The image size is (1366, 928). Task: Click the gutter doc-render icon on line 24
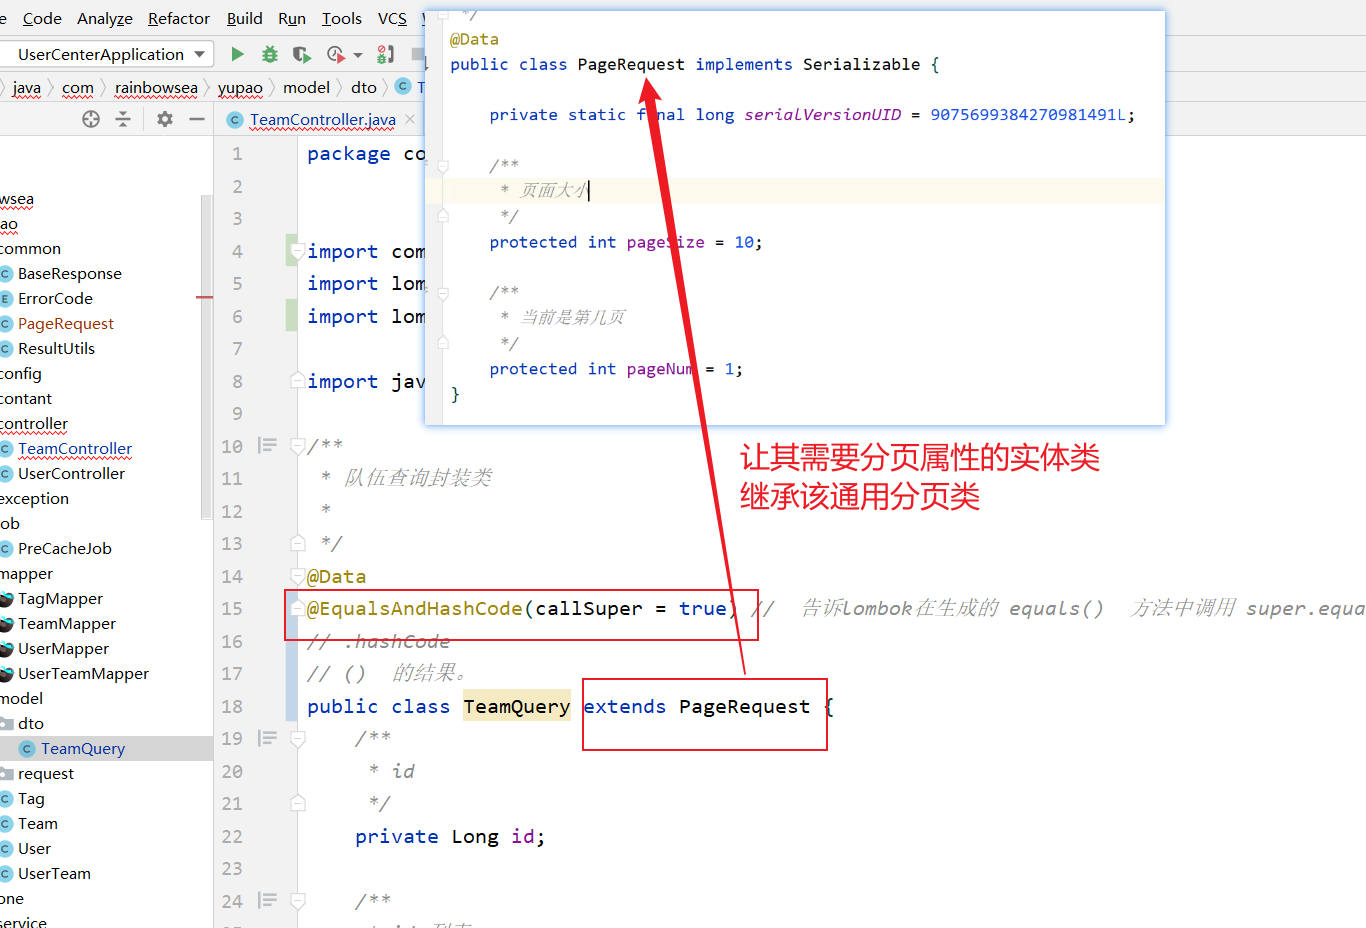[x=267, y=900]
